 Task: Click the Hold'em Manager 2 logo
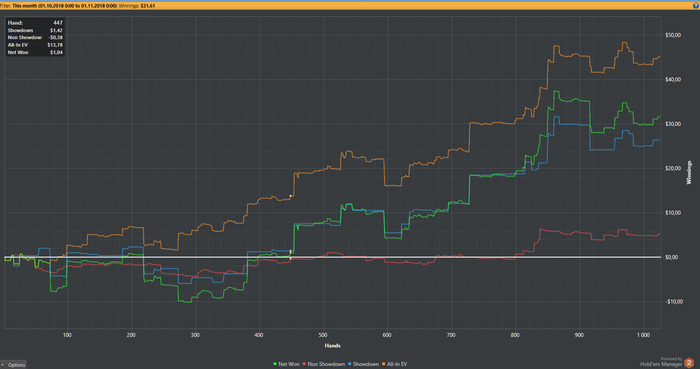pyautogui.click(x=689, y=363)
